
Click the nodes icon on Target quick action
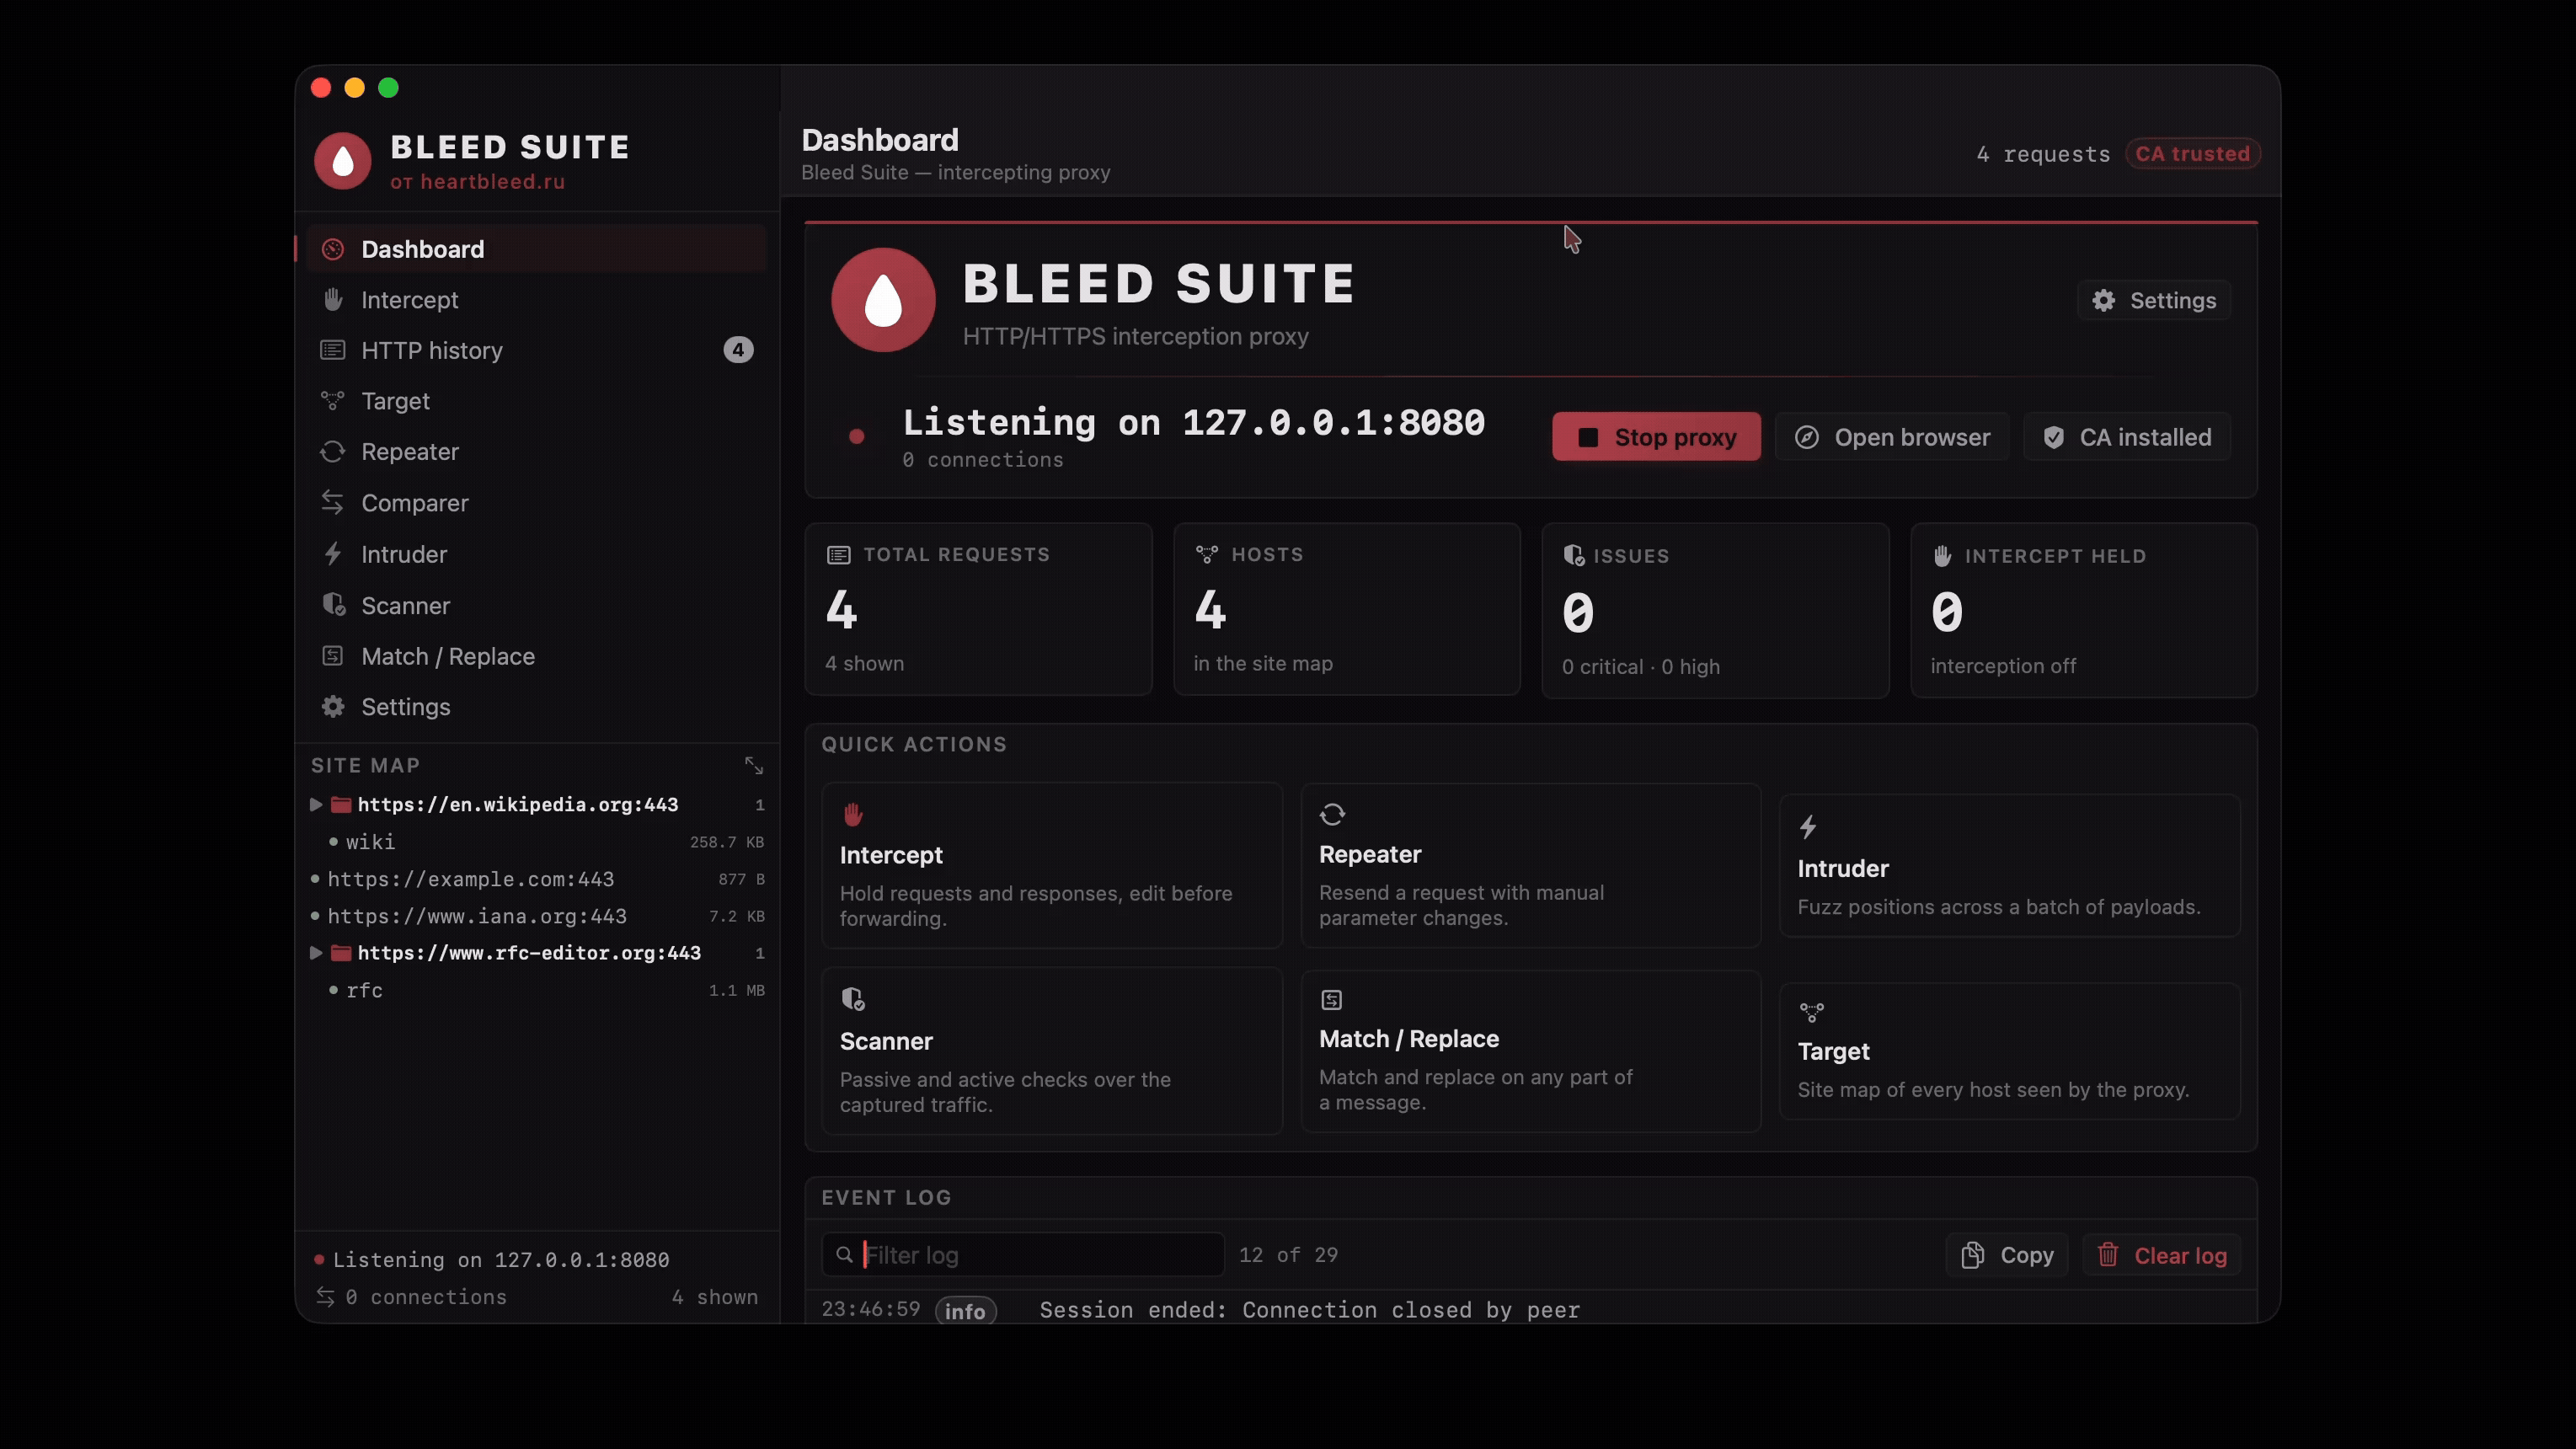(1811, 1012)
